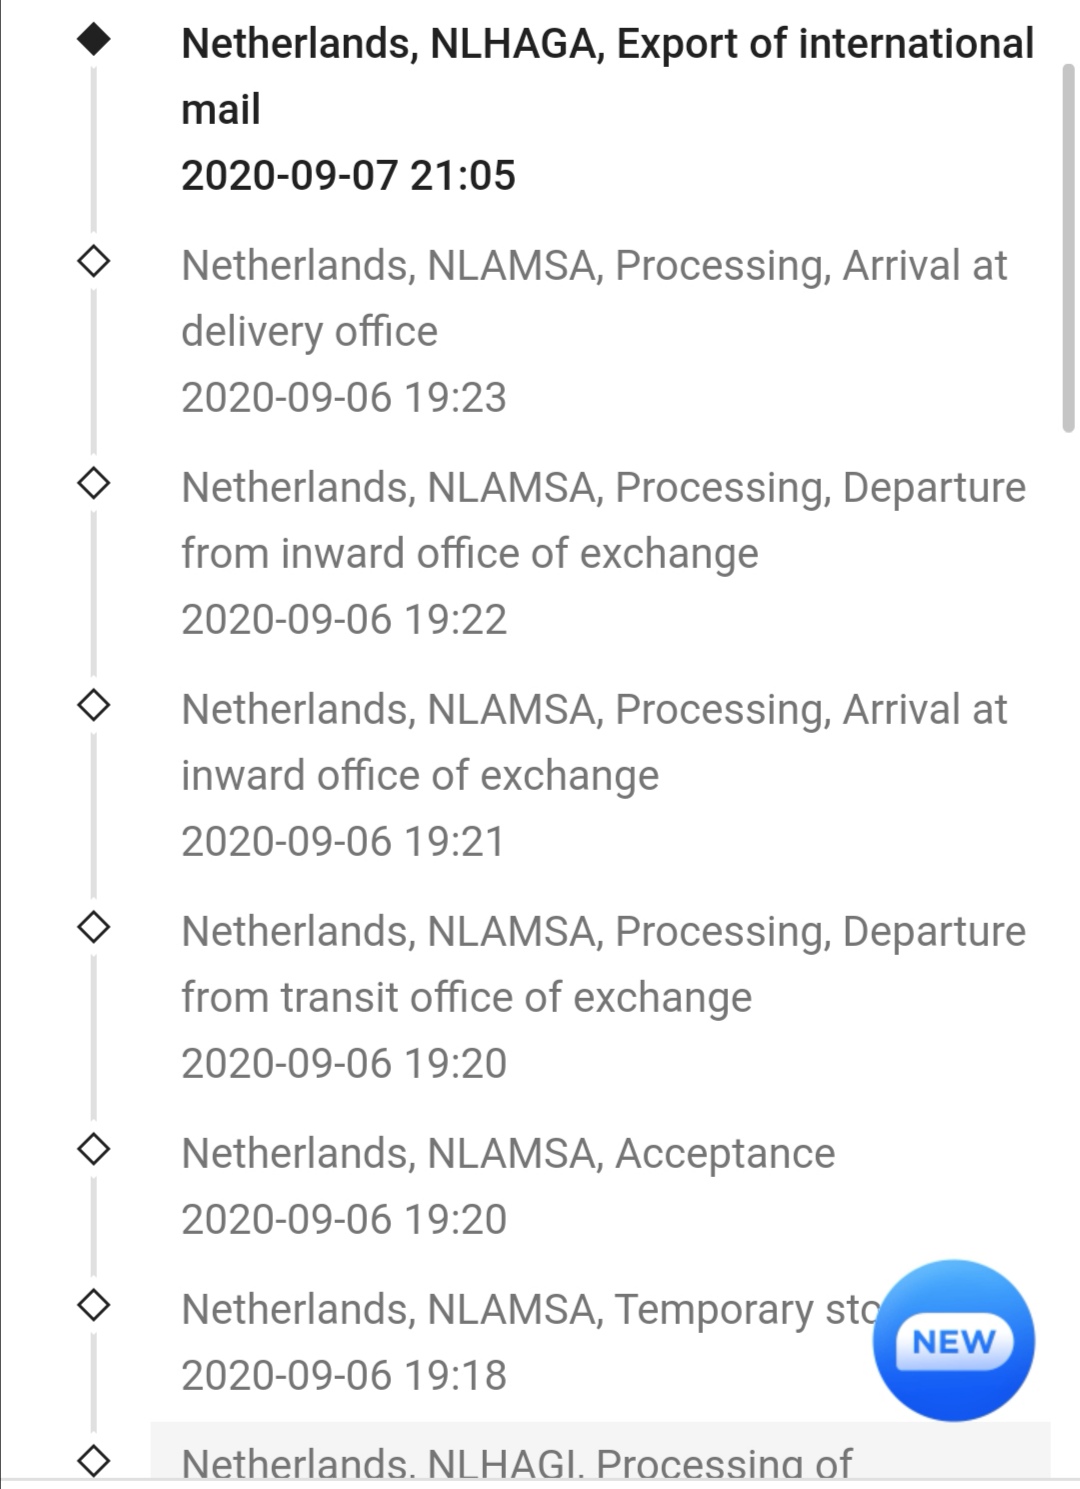The height and width of the screenshot is (1489, 1080).
Task: Select Departure from inward office of exchange entry
Action: 604,554
